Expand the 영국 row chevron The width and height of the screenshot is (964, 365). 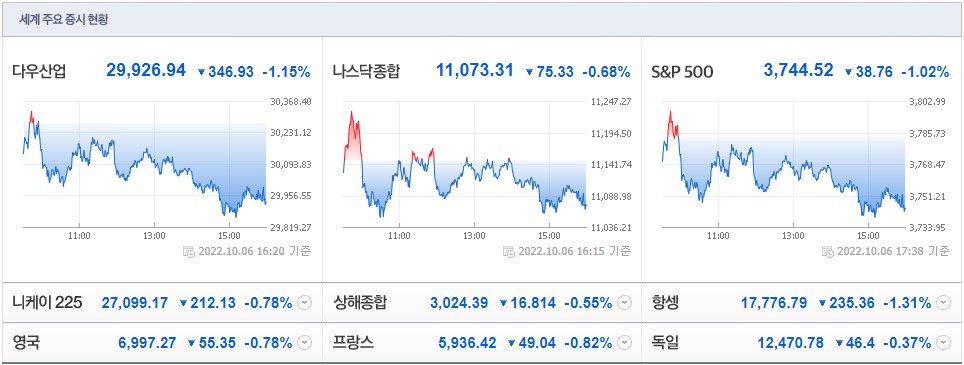pyautogui.click(x=304, y=343)
